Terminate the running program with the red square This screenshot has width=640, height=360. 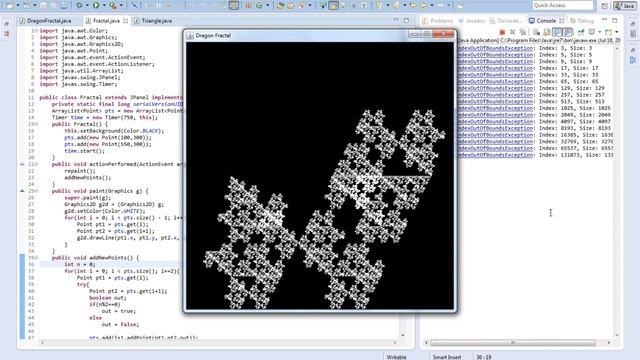click(x=502, y=32)
